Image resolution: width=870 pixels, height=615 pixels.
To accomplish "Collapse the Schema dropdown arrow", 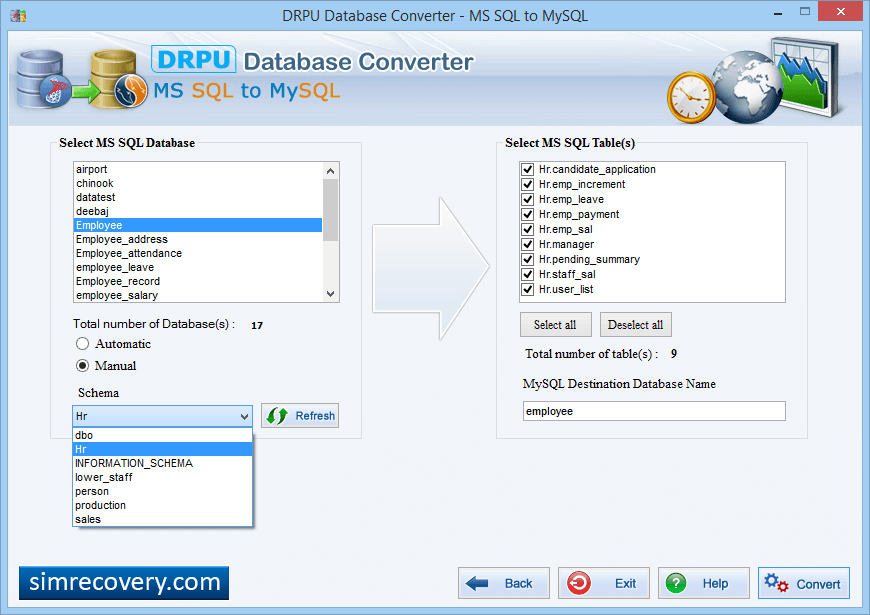I will [244, 416].
